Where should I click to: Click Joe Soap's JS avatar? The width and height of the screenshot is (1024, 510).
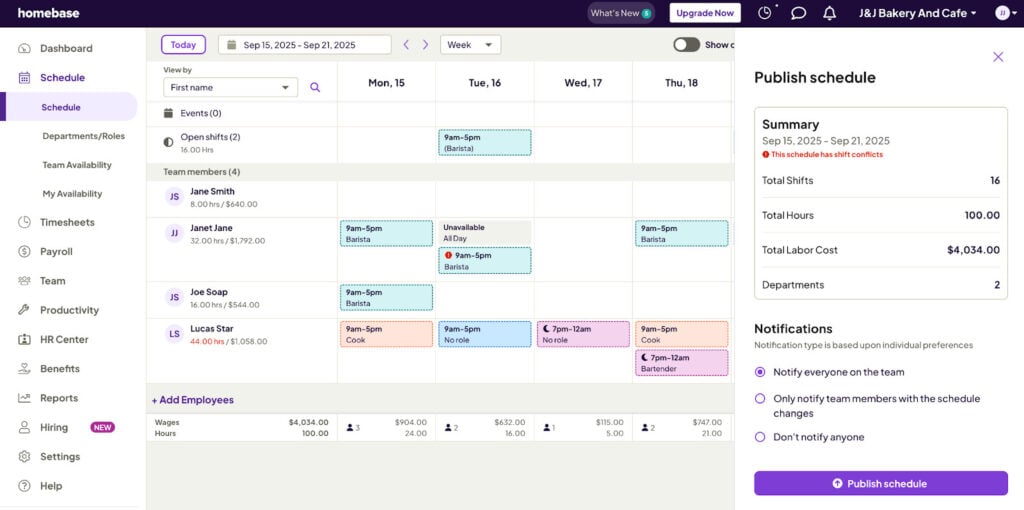pos(174,297)
